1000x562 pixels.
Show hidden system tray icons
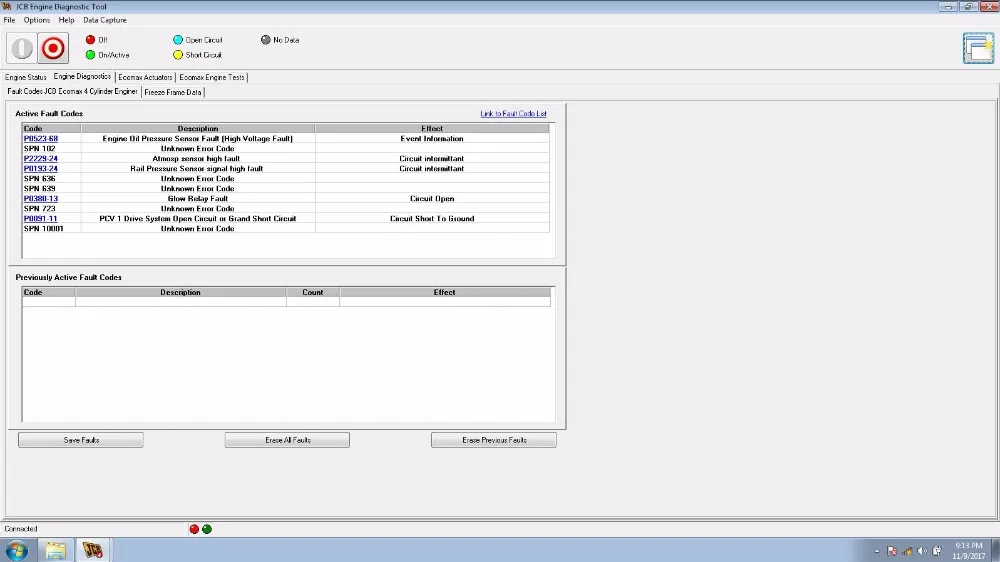click(x=877, y=551)
